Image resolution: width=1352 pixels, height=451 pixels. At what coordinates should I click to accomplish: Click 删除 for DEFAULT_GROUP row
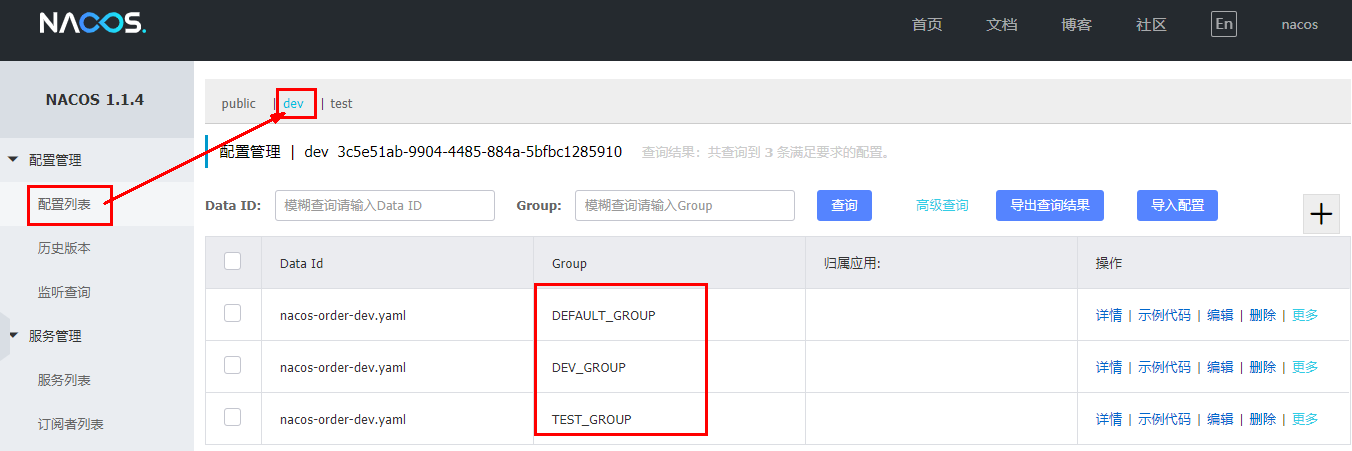click(x=1263, y=315)
